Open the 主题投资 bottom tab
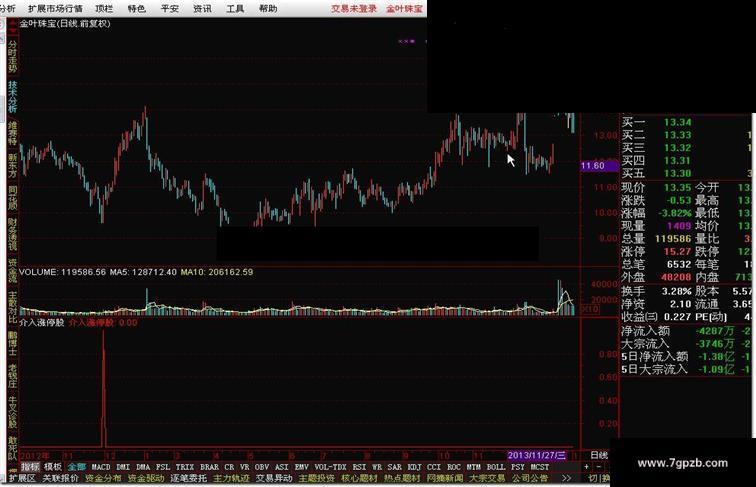Screen dimensions: 756x487 [x=316, y=478]
